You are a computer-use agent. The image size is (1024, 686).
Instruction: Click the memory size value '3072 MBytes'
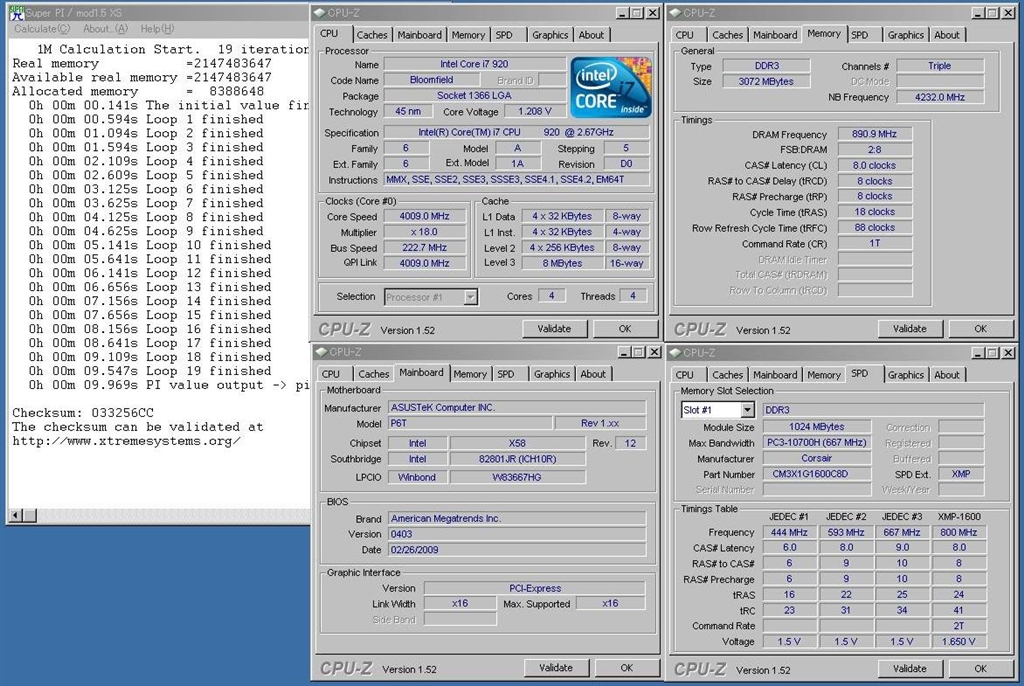766,82
